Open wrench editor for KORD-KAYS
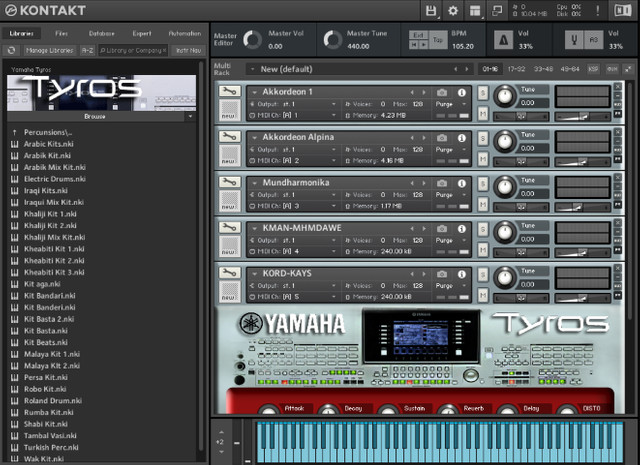Viewport: 640px width, 465px height. point(230,273)
